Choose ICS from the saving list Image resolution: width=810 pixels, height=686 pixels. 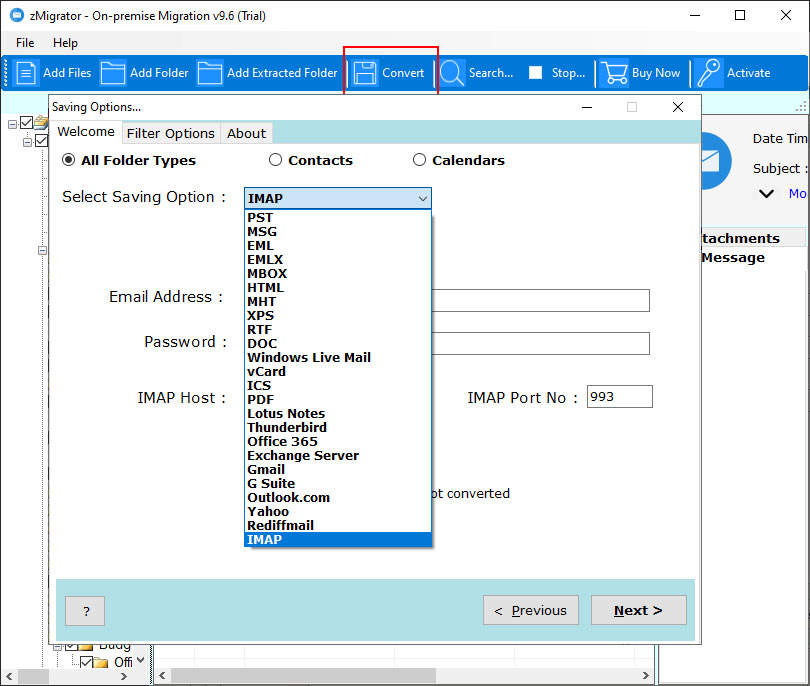pyautogui.click(x=338, y=385)
